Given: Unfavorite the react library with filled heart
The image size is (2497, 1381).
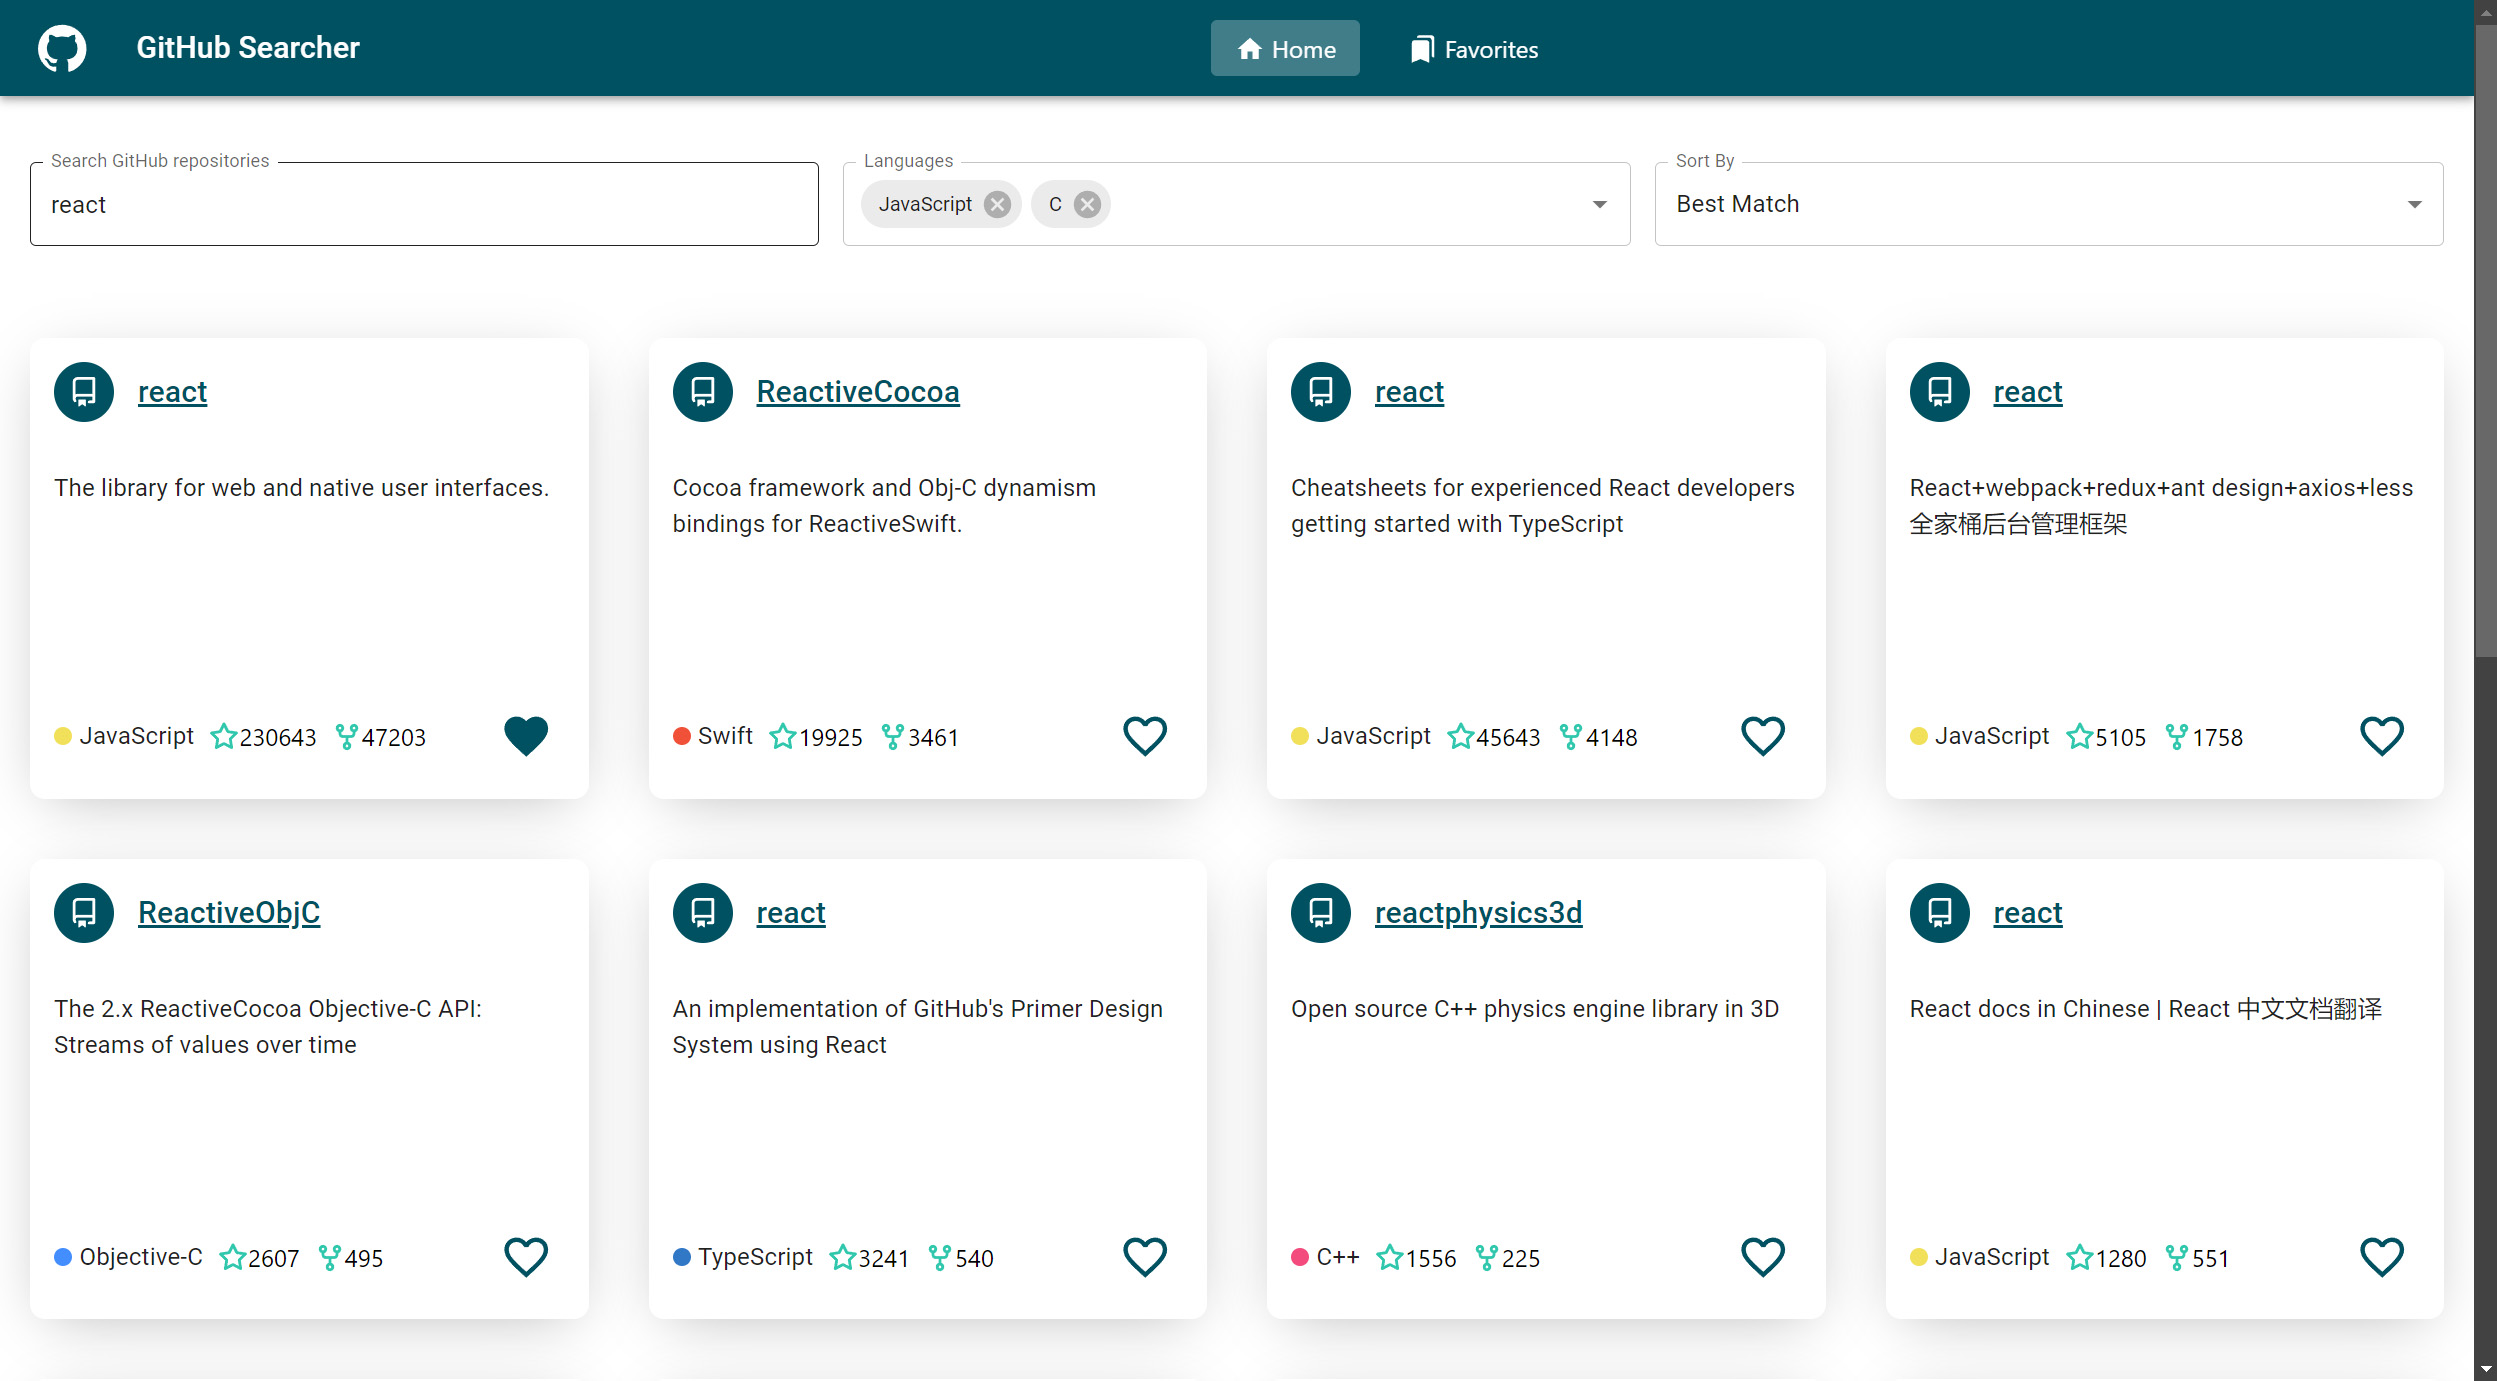Looking at the screenshot, I should [x=526, y=736].
